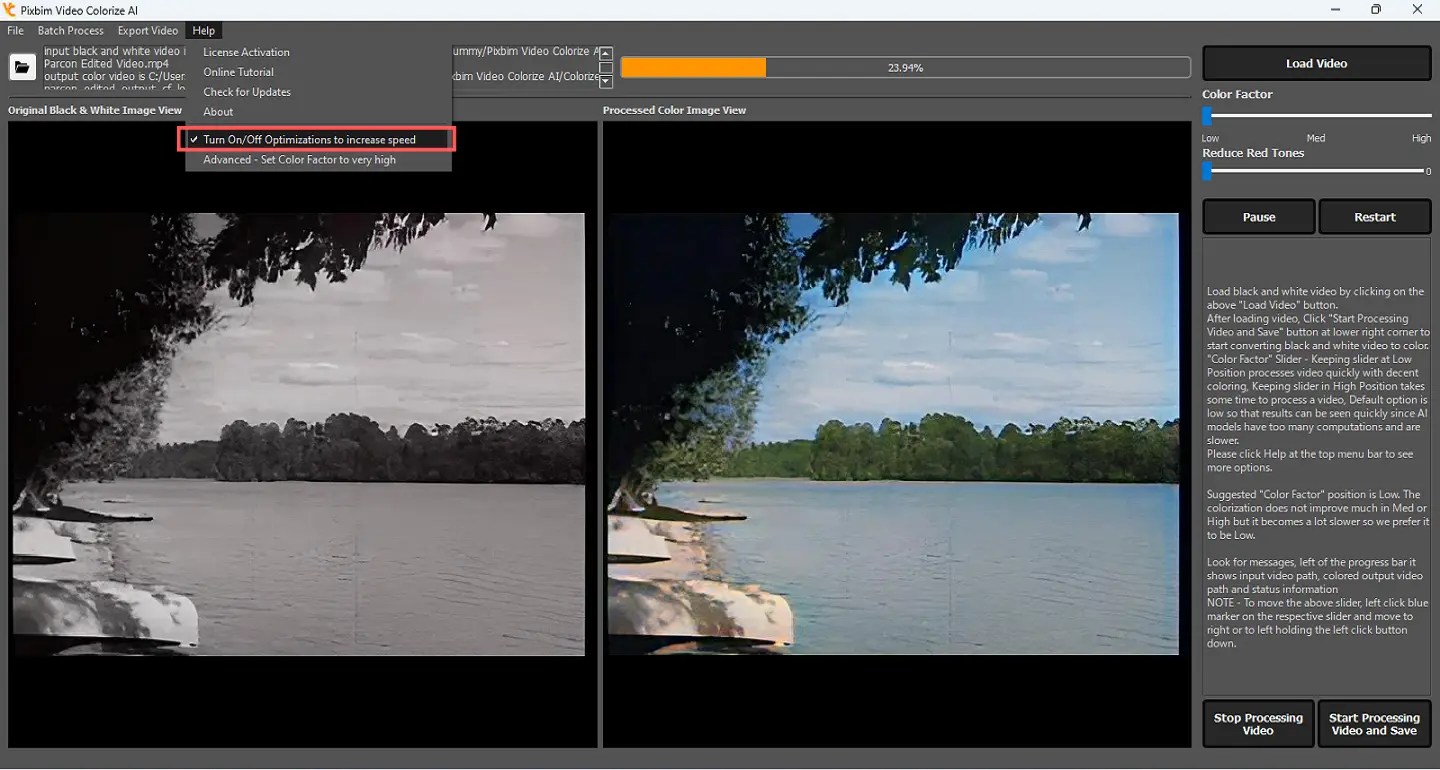The width and height of the screenshot is (1440, 770).
Task: Click the Load Video button
Action: coord(1316,62)
